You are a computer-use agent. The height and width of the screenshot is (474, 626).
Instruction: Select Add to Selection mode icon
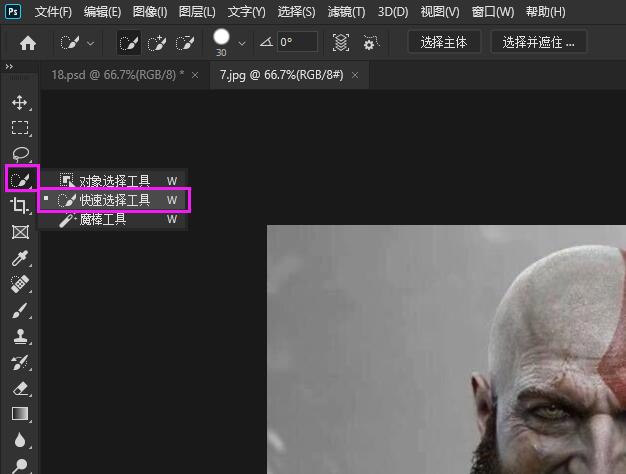pos(157,43)
